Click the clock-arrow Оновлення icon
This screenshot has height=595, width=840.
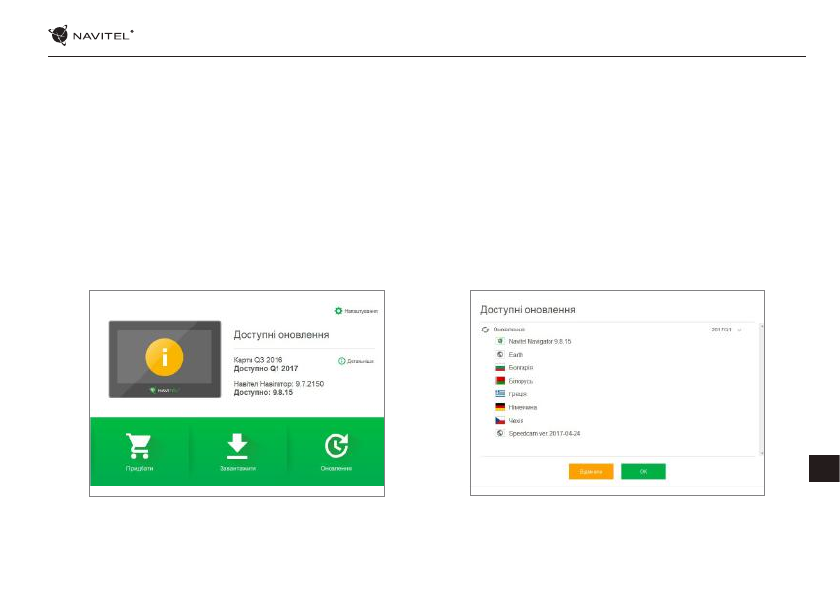[336, 446]
